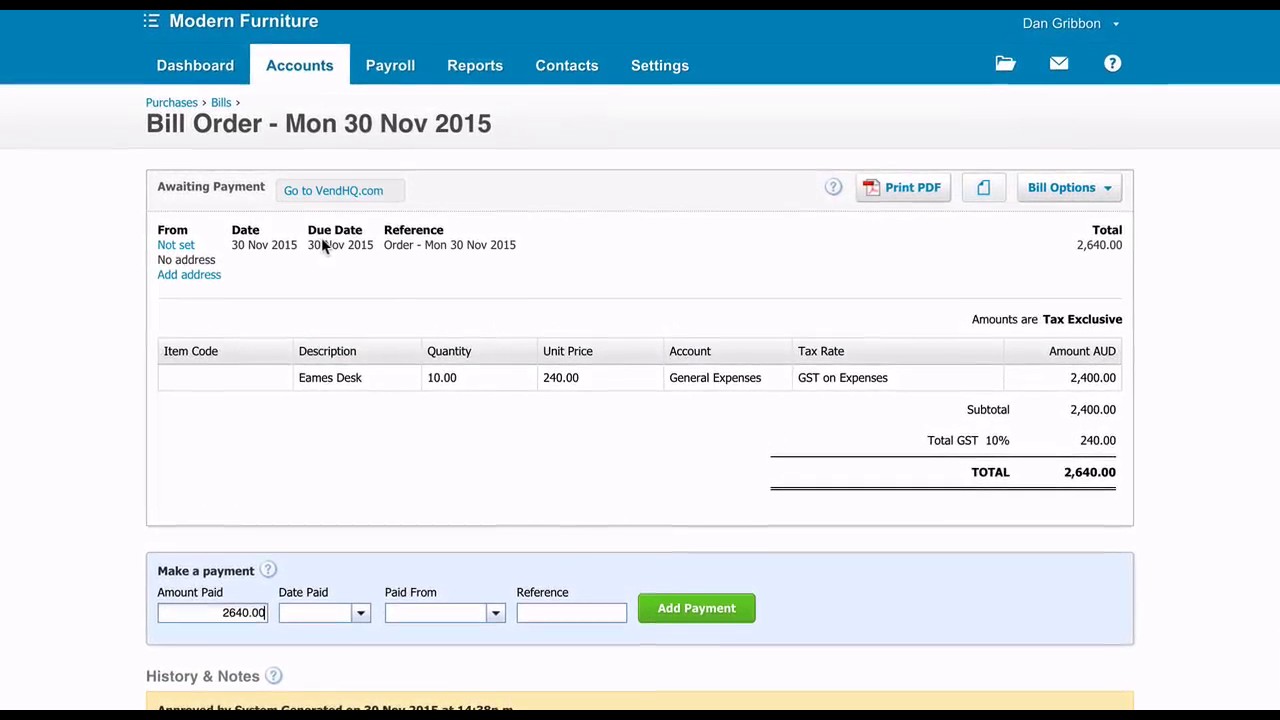The width and height of the screenshot is (1280, 720).
Task: Click the quantity value 10.00
Action: [x=442, y=378]
